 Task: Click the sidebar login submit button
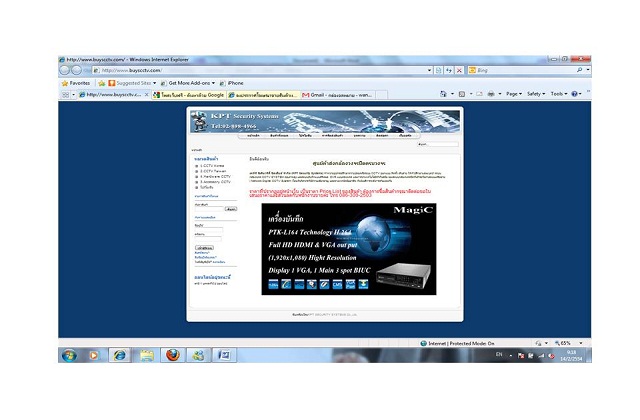tap(204, 248)
